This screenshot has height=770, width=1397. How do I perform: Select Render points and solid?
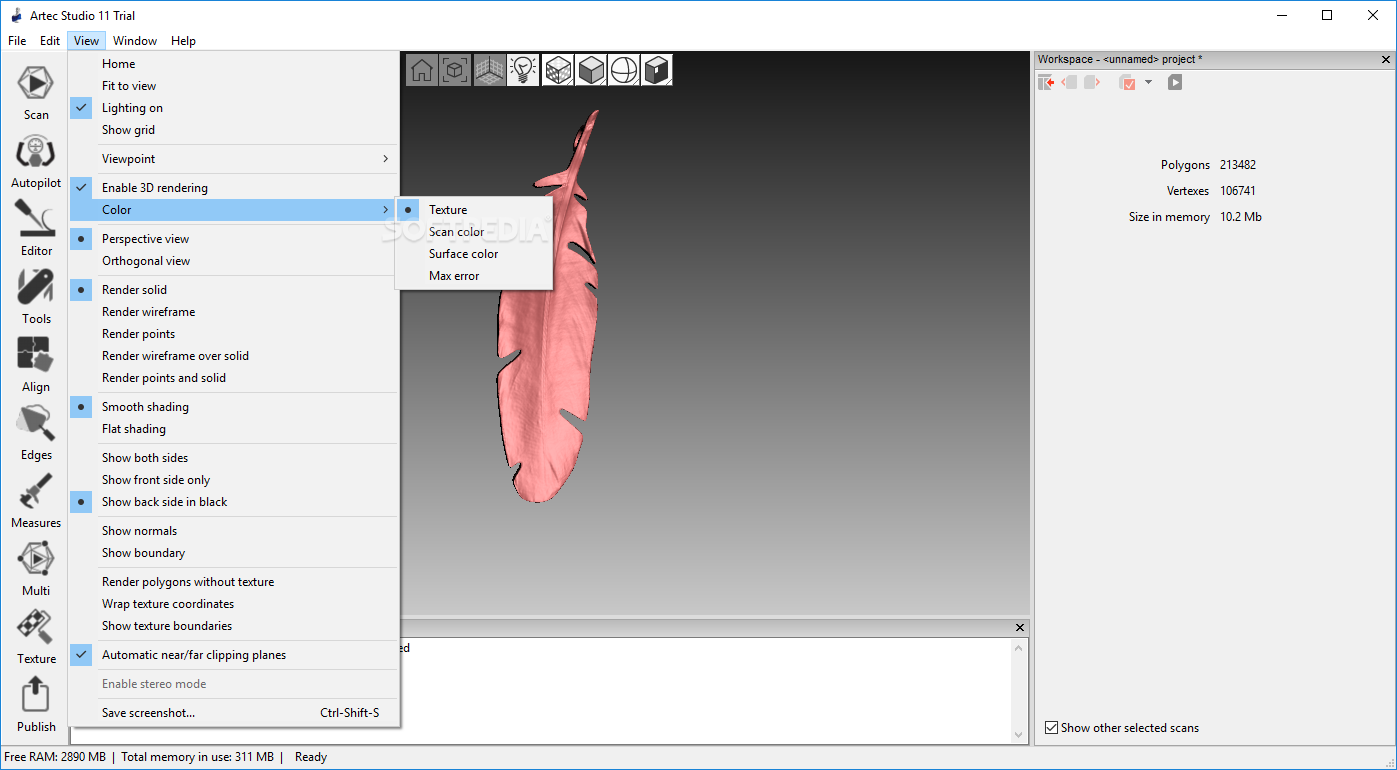(234, 378)
